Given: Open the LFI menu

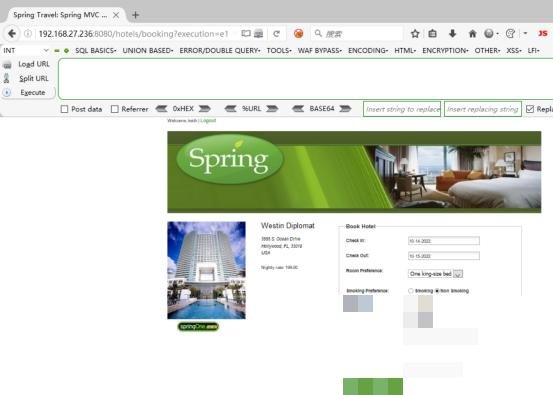Looking at the screenshot, I should click(x=534, y=50).
